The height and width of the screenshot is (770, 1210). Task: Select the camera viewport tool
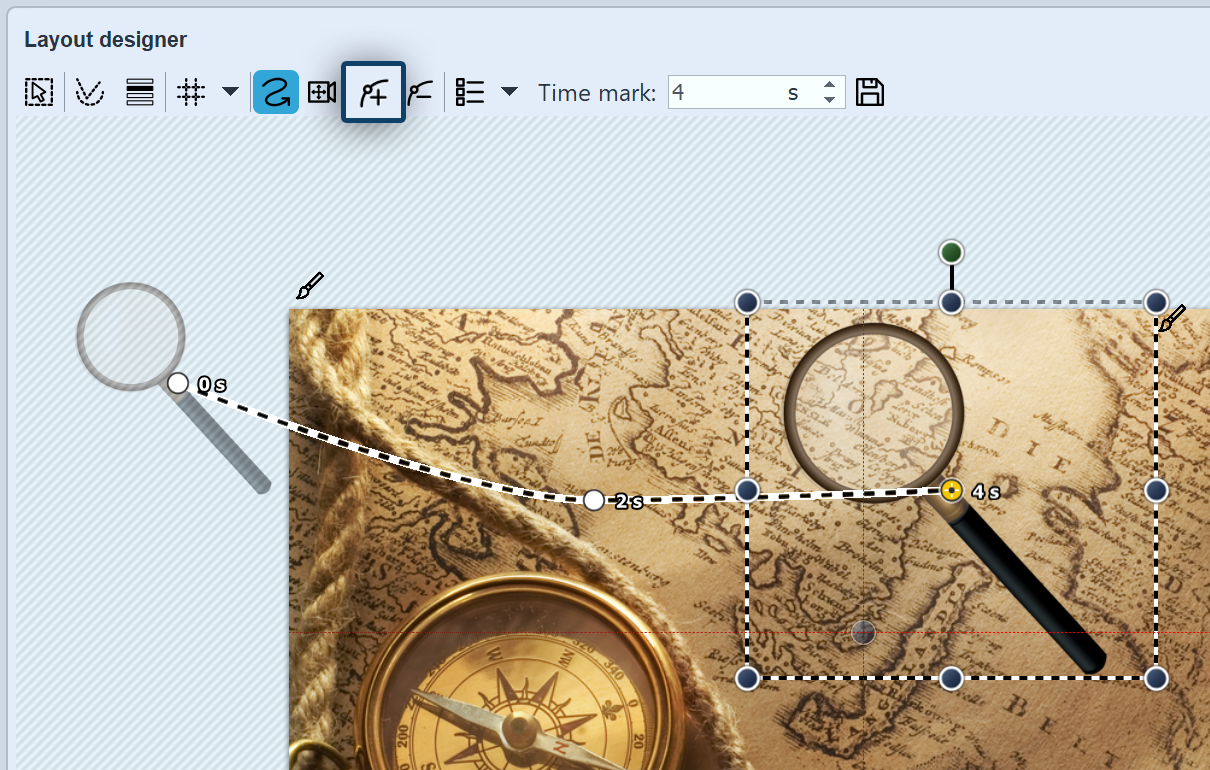click(321, 92)
